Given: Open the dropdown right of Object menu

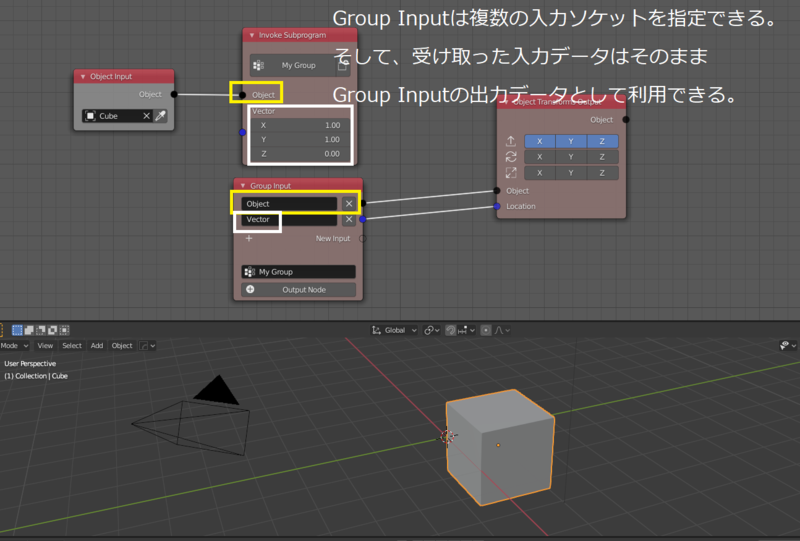Looking at the screenshot, I should point(147,346).
